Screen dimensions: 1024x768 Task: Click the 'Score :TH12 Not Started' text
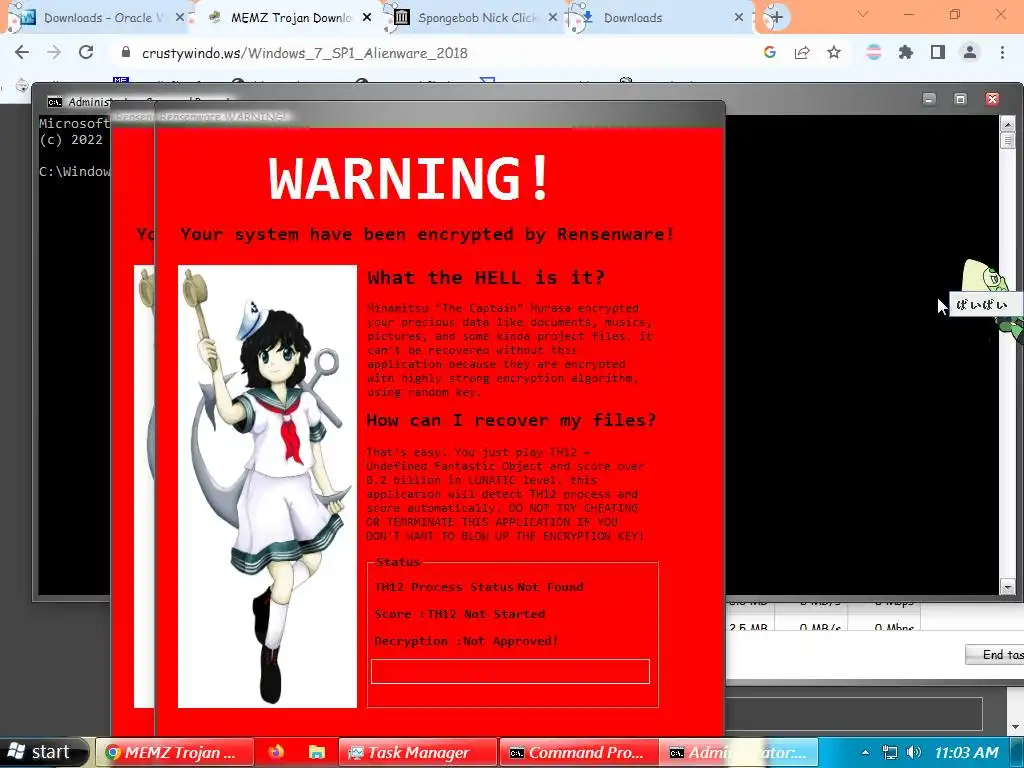click(x=460, y=614)
